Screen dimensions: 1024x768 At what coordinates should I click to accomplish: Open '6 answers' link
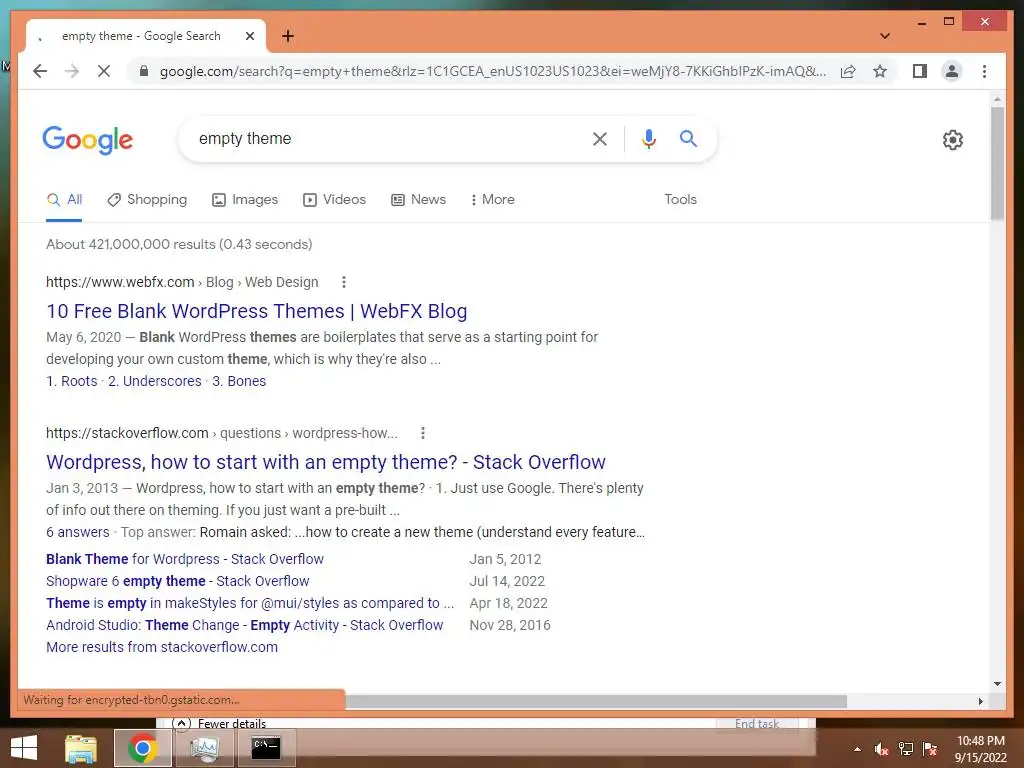(x=78, y=532)
